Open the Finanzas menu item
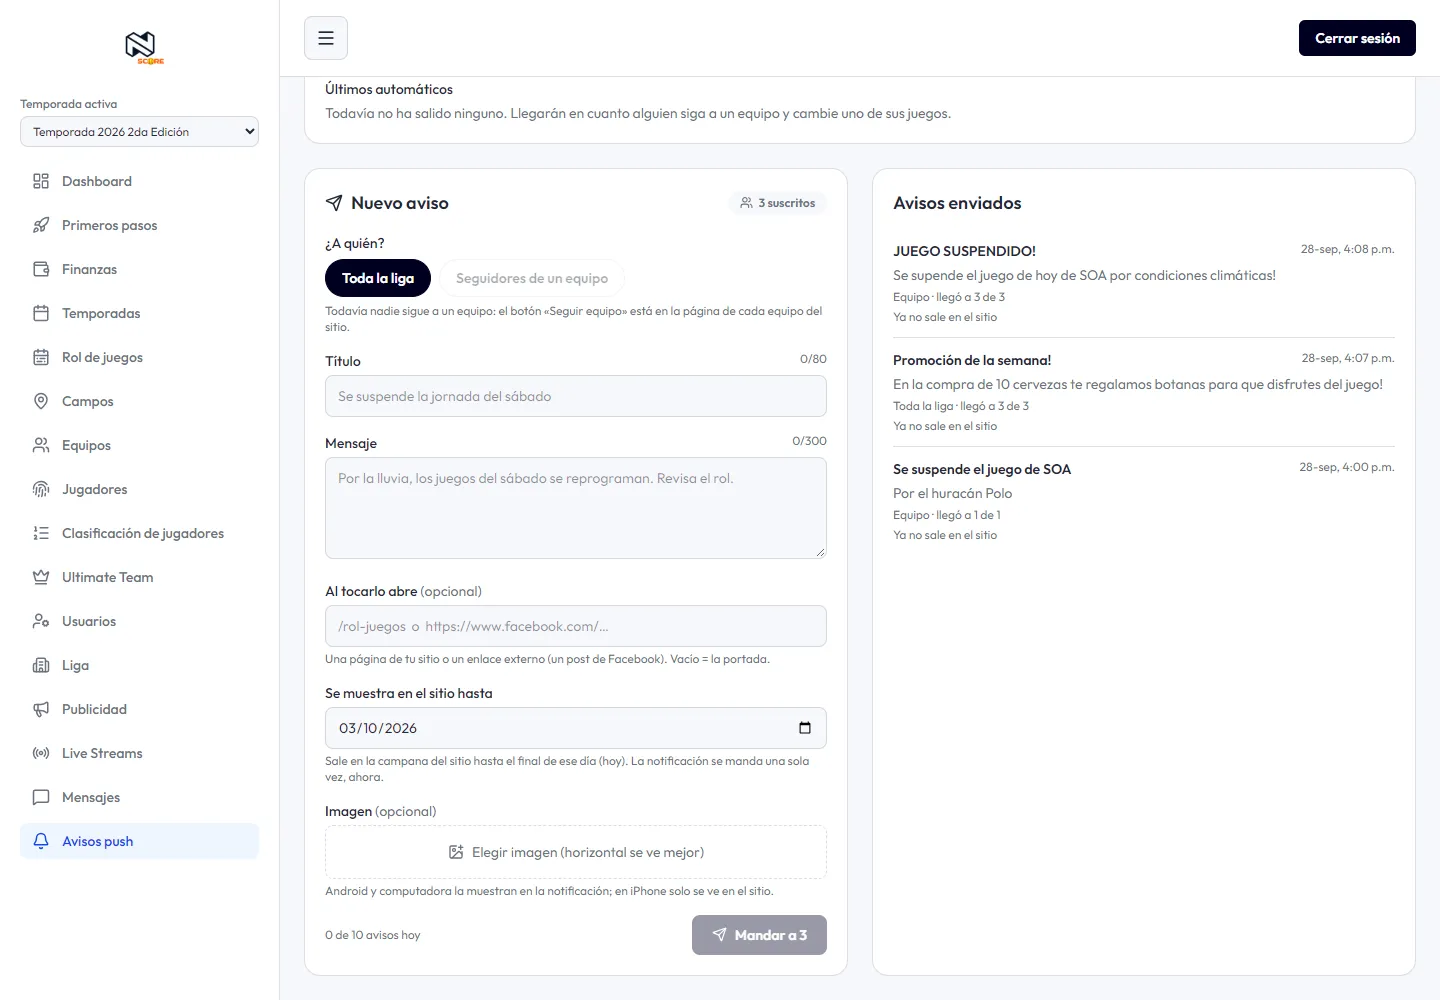 click(x=139, y=269)
